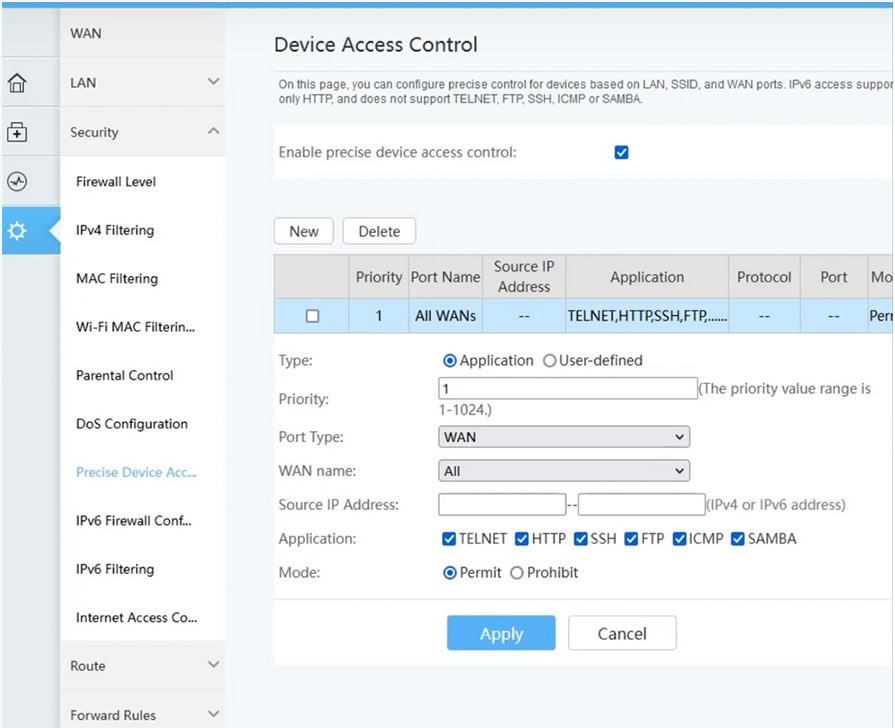895x728 pixels.
Task: Tick the checkbox for the All WANs rule
Action: tap(312, 316)
